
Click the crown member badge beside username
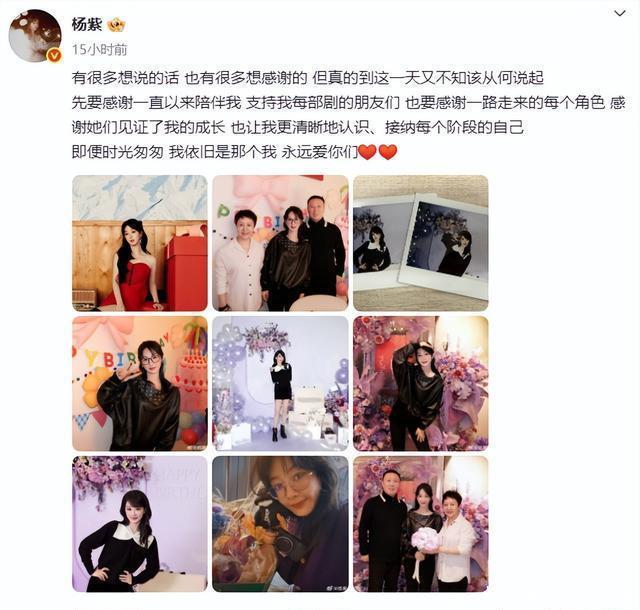(x=116, y=25)
